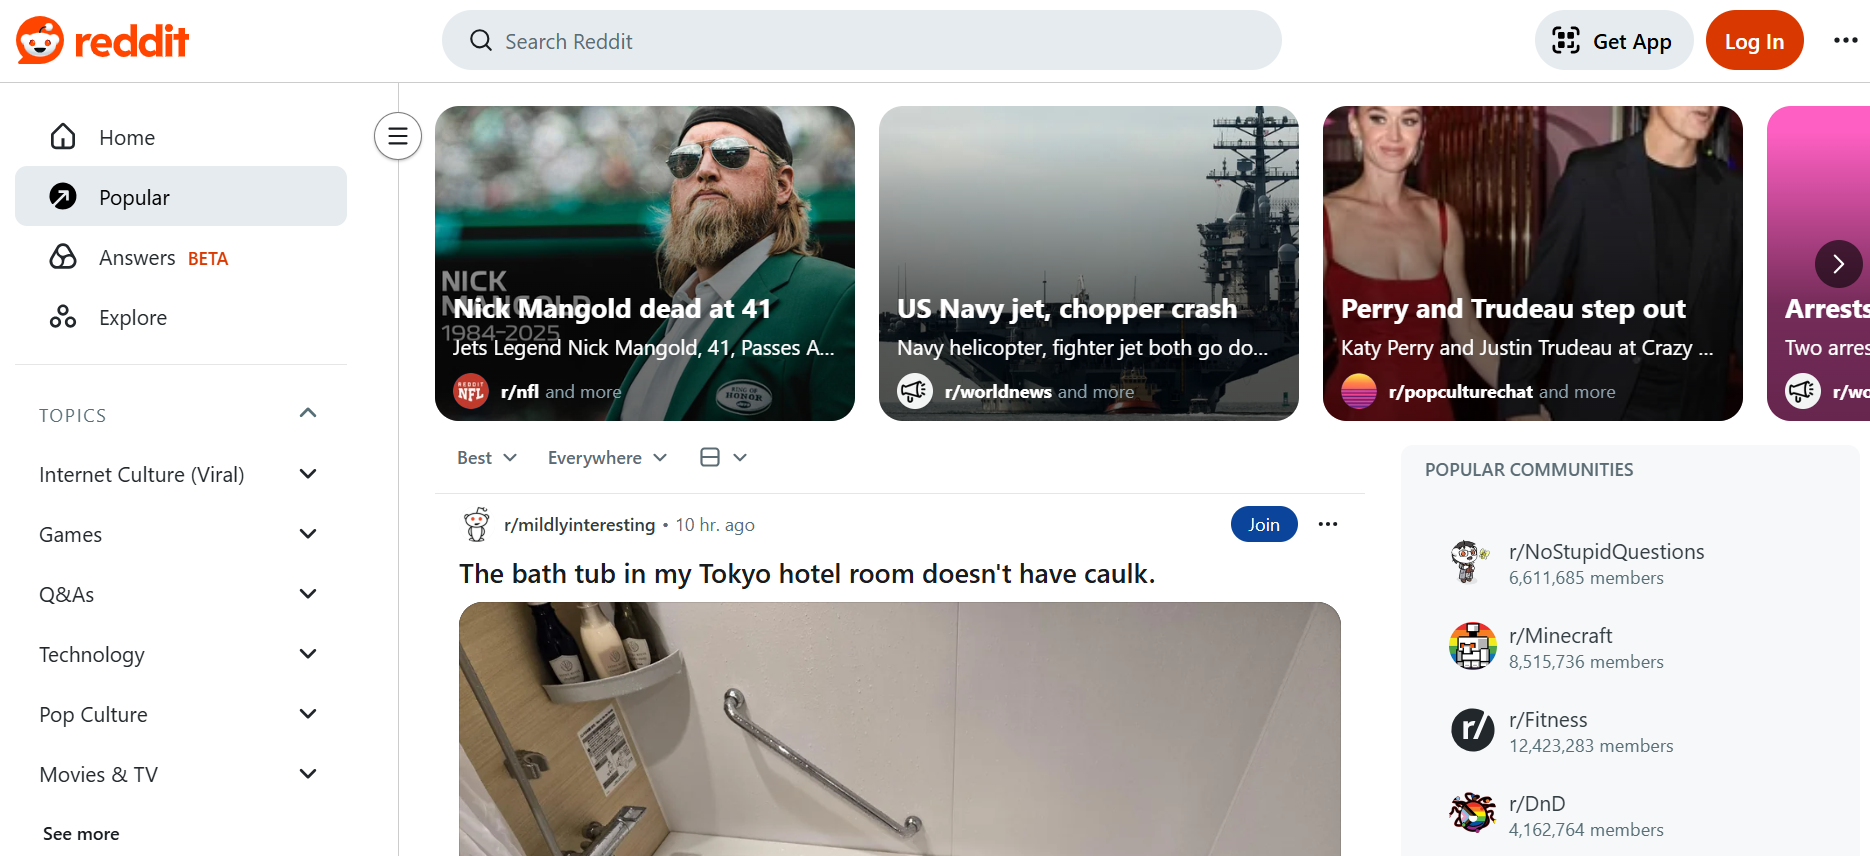Click the r/NoStupidQuestions avatar icon
The height and width of the screenshot is (856, 1870).
coord(1471,562)
